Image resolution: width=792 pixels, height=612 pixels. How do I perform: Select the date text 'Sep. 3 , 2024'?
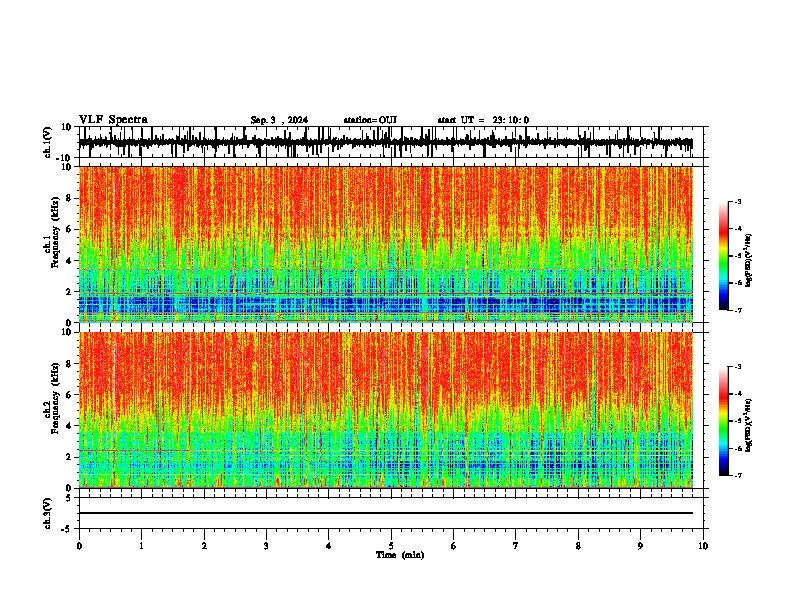tap(279, 120)
